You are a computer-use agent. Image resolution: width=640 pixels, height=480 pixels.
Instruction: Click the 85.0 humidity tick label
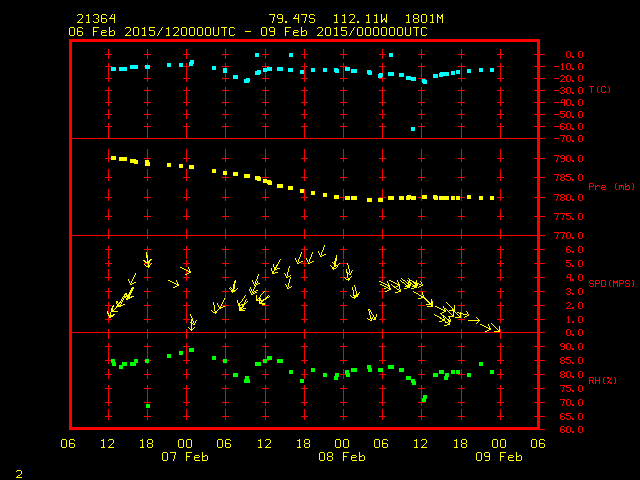(x=571, y=361)
